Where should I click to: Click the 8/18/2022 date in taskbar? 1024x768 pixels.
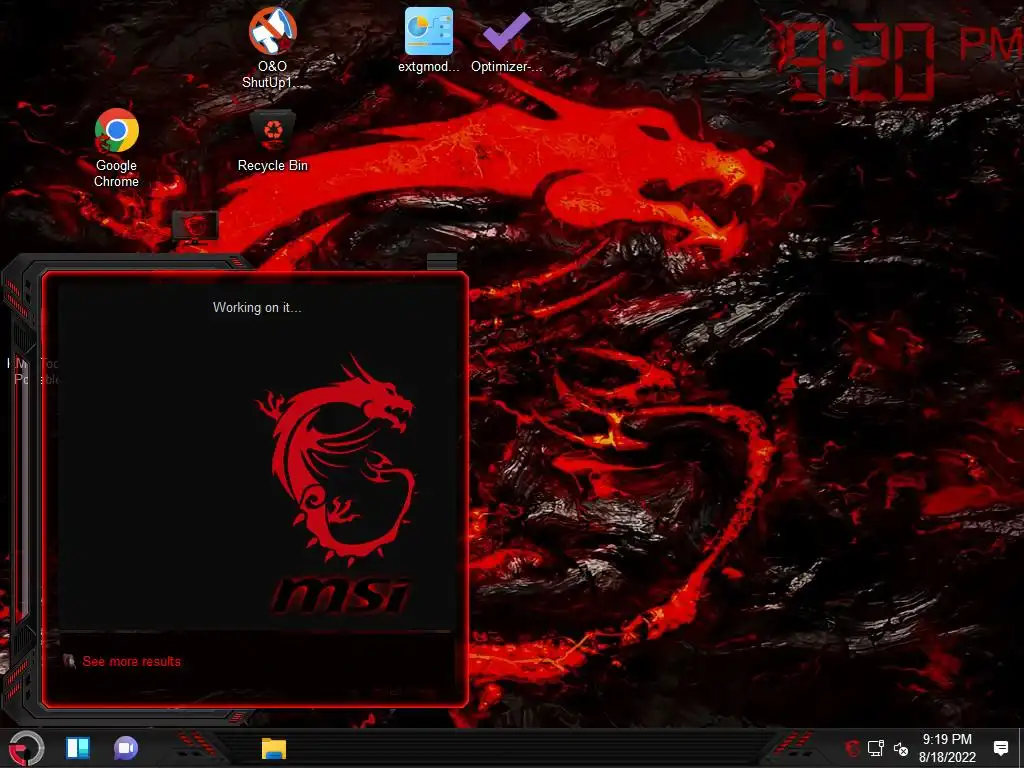pos(947,758)
